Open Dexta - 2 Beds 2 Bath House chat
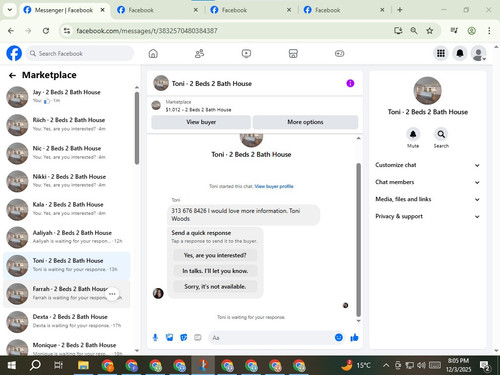The width and height of the screenshot is (500, 375). [67, 321]
